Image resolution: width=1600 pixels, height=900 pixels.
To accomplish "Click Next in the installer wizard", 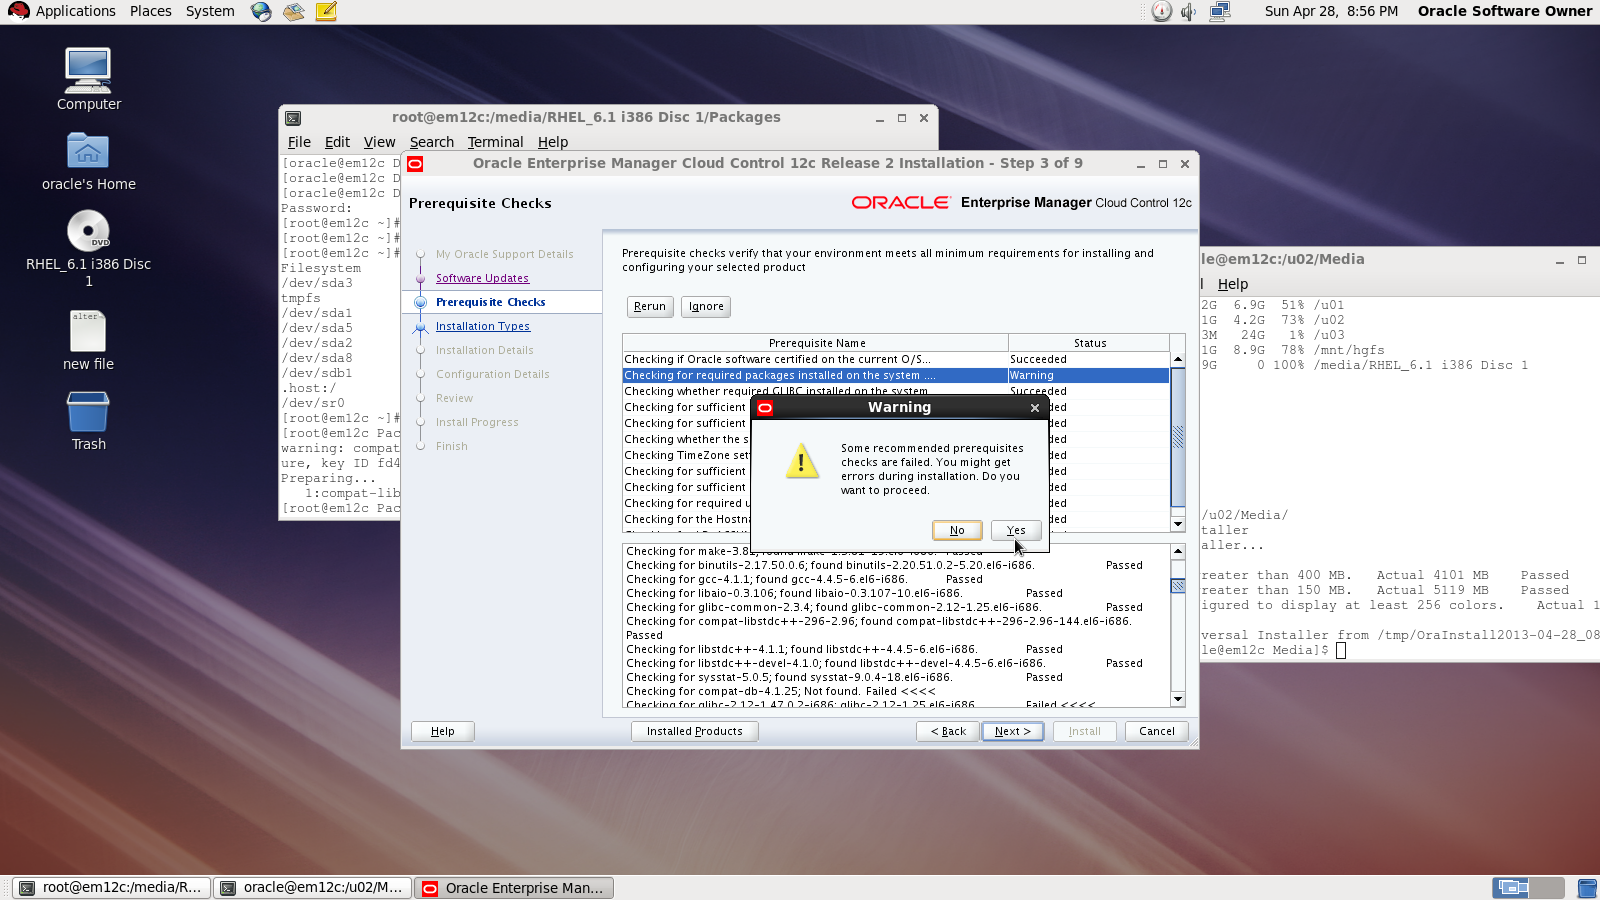I will [x=1012, y=731].
